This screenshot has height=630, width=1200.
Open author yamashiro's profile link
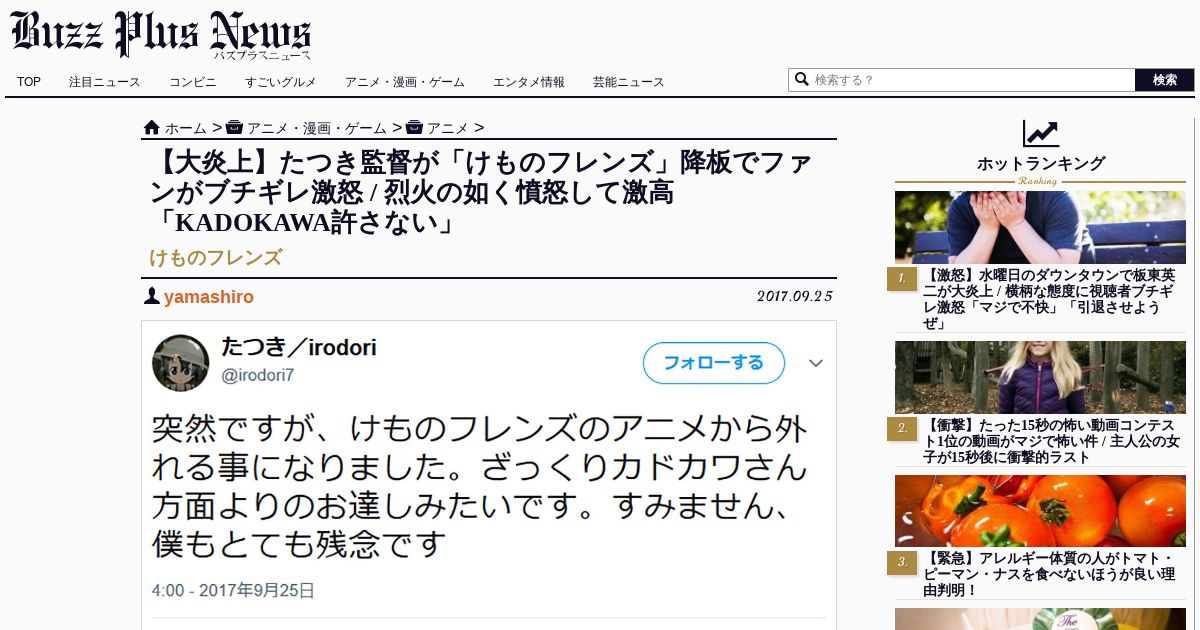[x=209, y=297]
